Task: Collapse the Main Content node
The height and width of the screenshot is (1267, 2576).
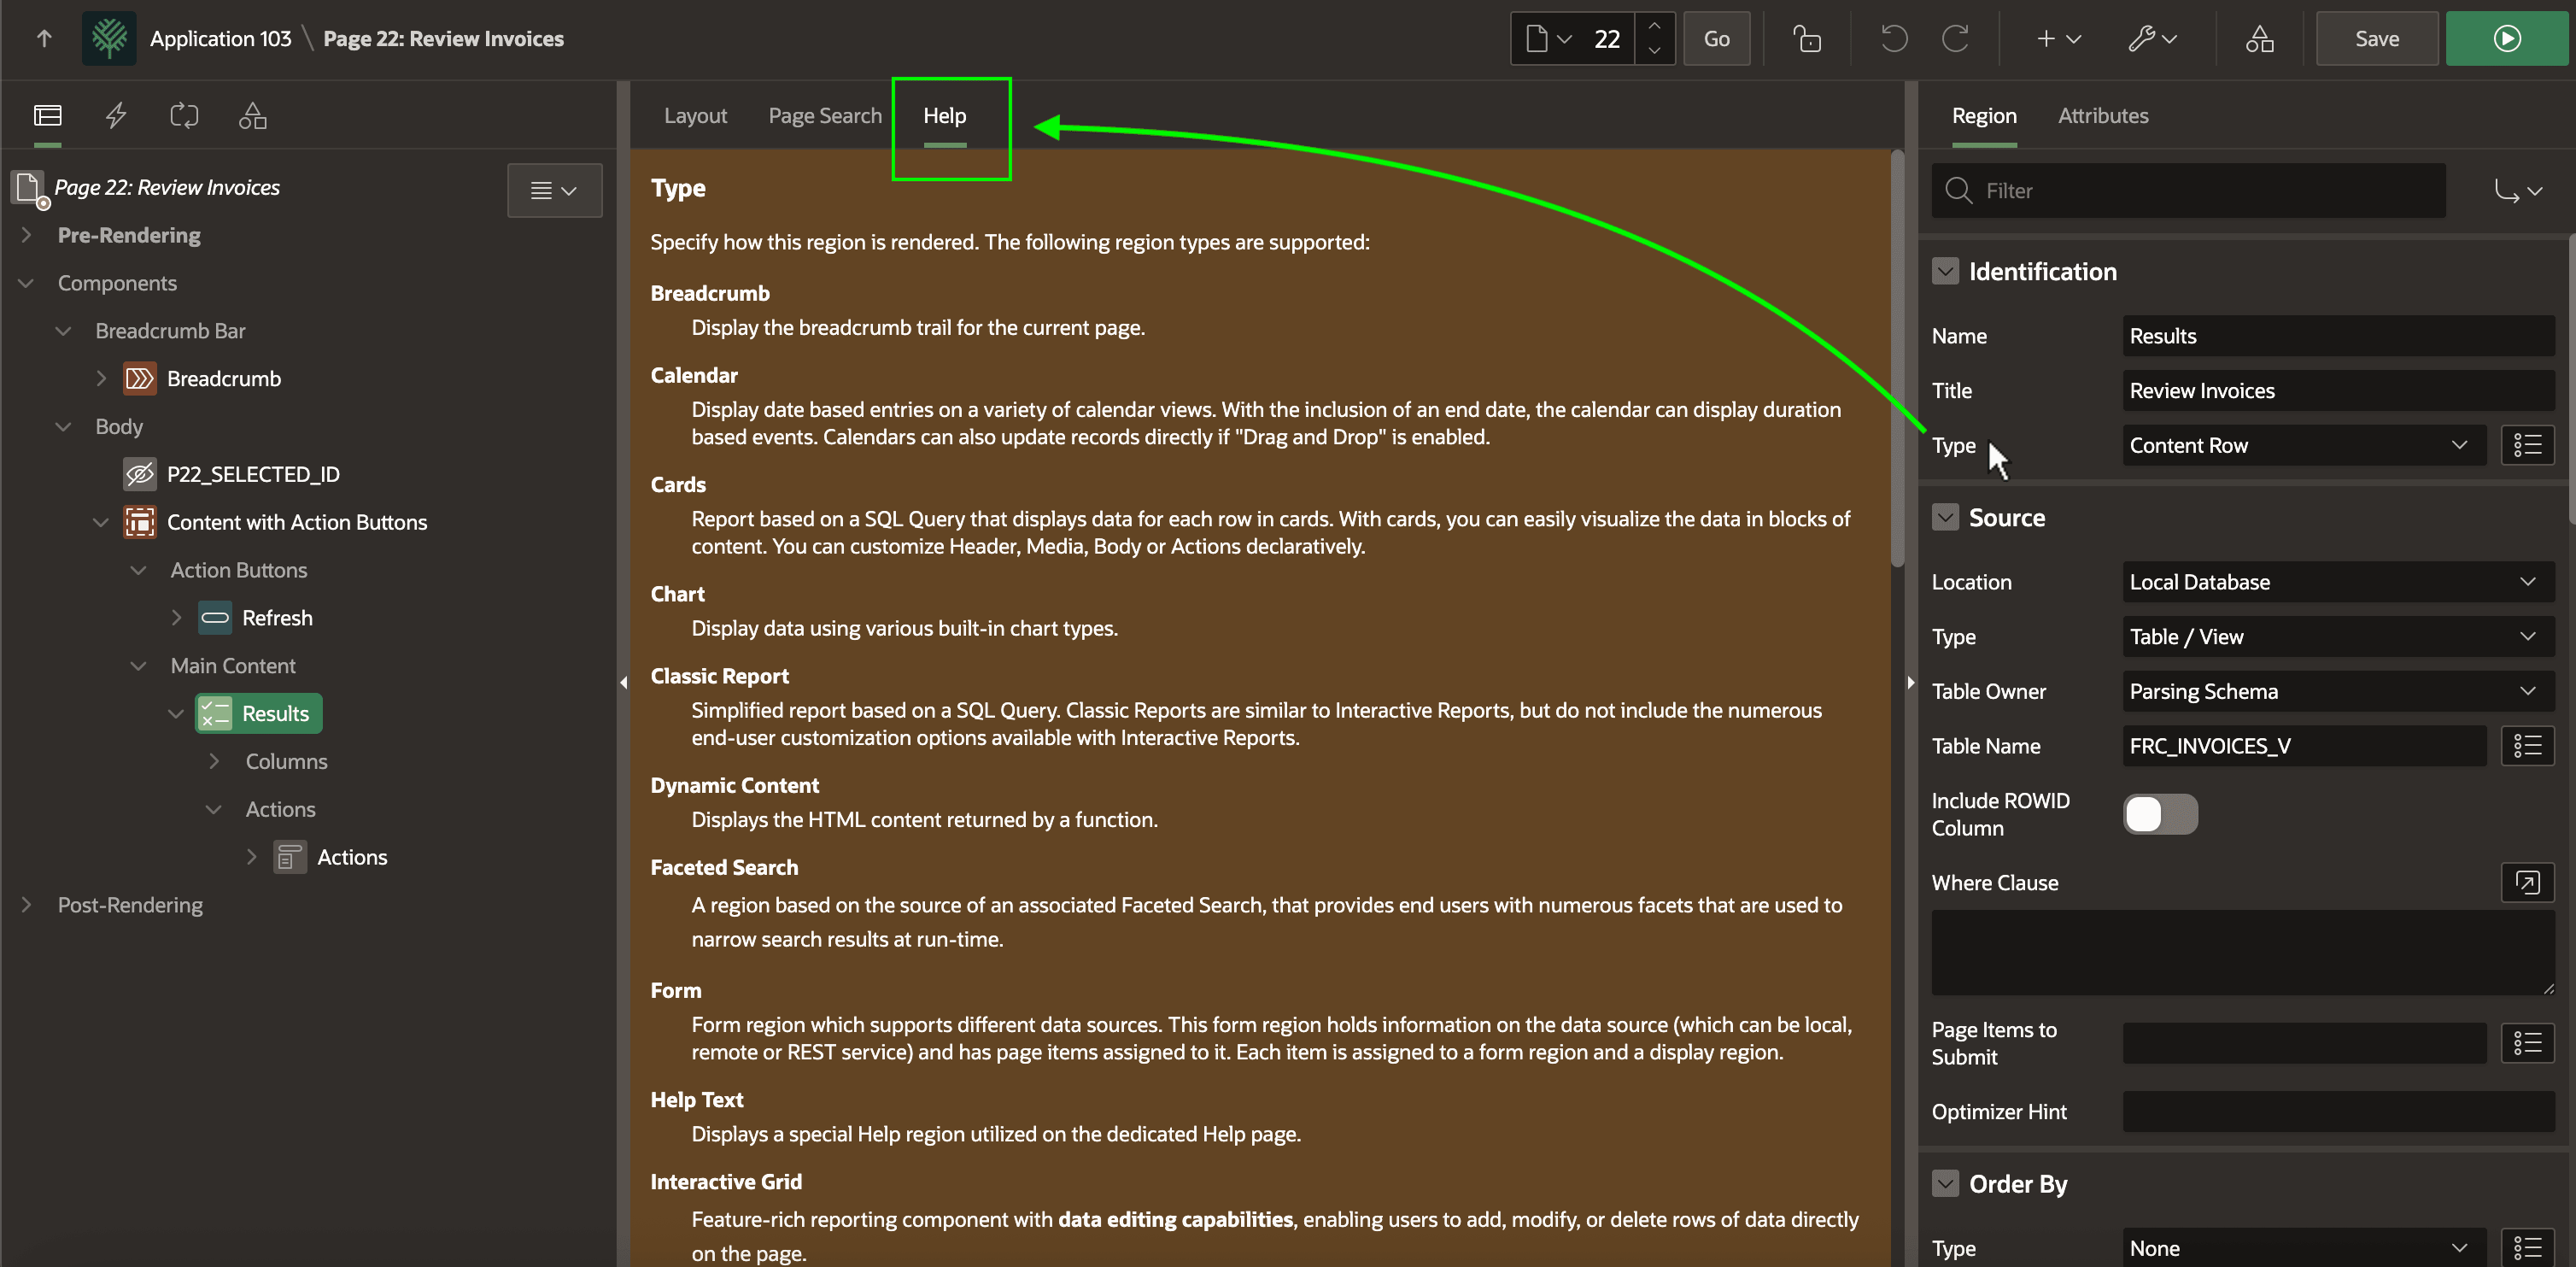Action: tap(139, 666)
